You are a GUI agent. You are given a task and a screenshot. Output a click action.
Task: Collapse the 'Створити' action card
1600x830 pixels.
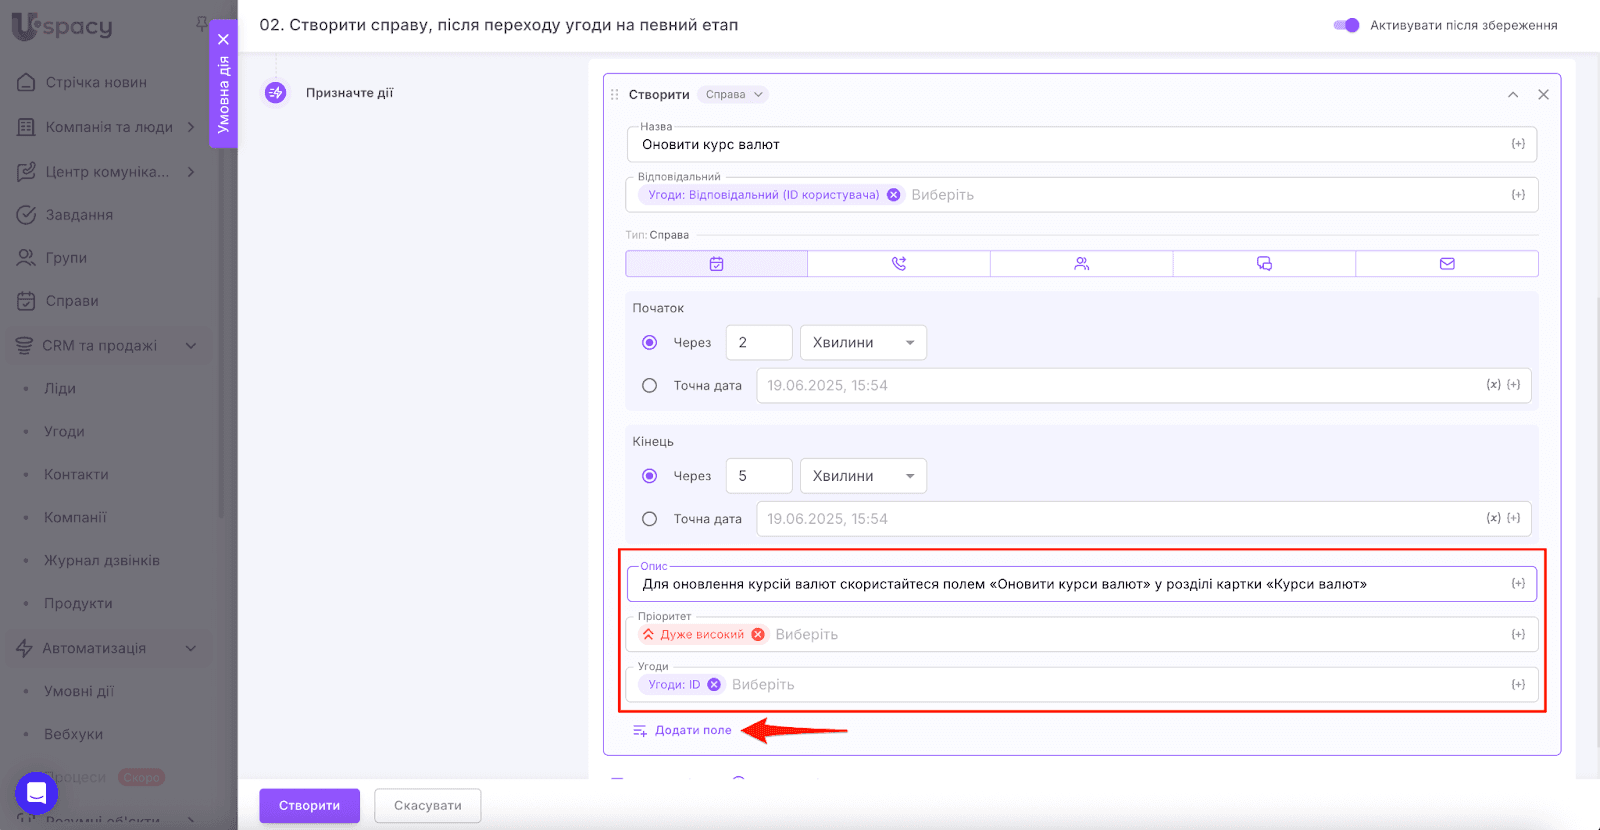[x=1513, y=95]
